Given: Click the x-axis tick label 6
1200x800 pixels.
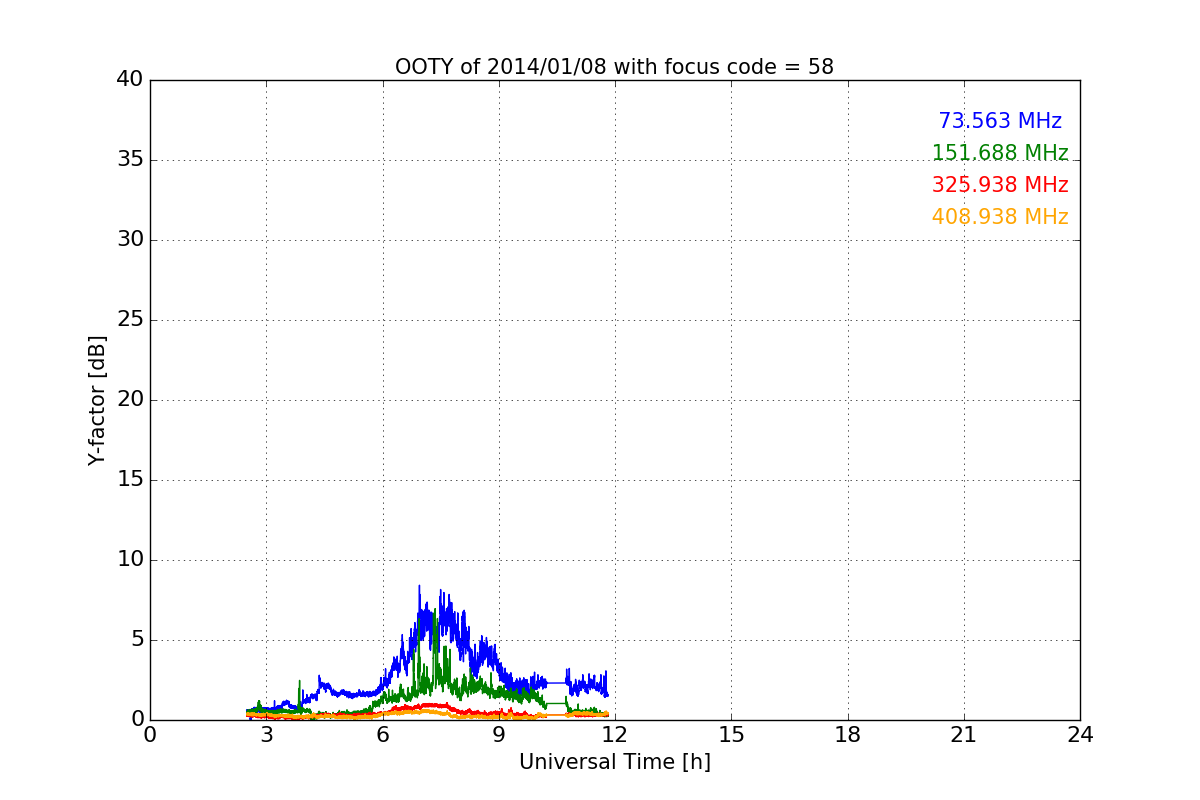Looking at the screenshot, I should tap(383, 734).
